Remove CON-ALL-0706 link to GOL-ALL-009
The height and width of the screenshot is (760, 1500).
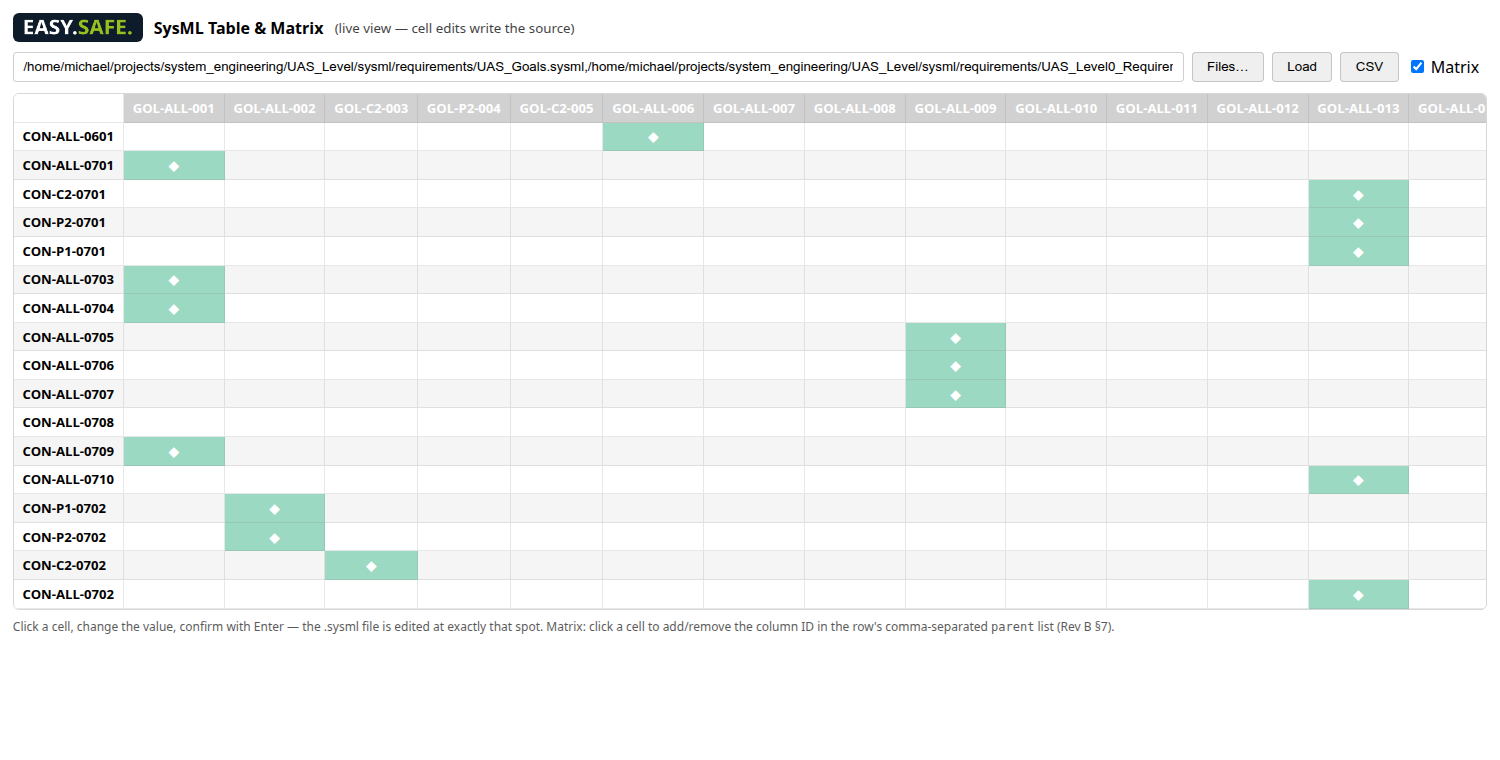click(x=955, y=366)
